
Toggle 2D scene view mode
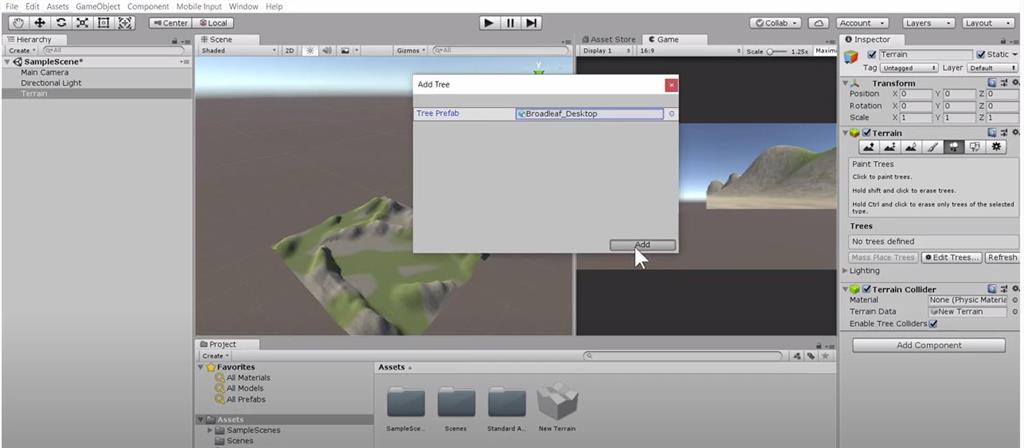click(290, 50)
